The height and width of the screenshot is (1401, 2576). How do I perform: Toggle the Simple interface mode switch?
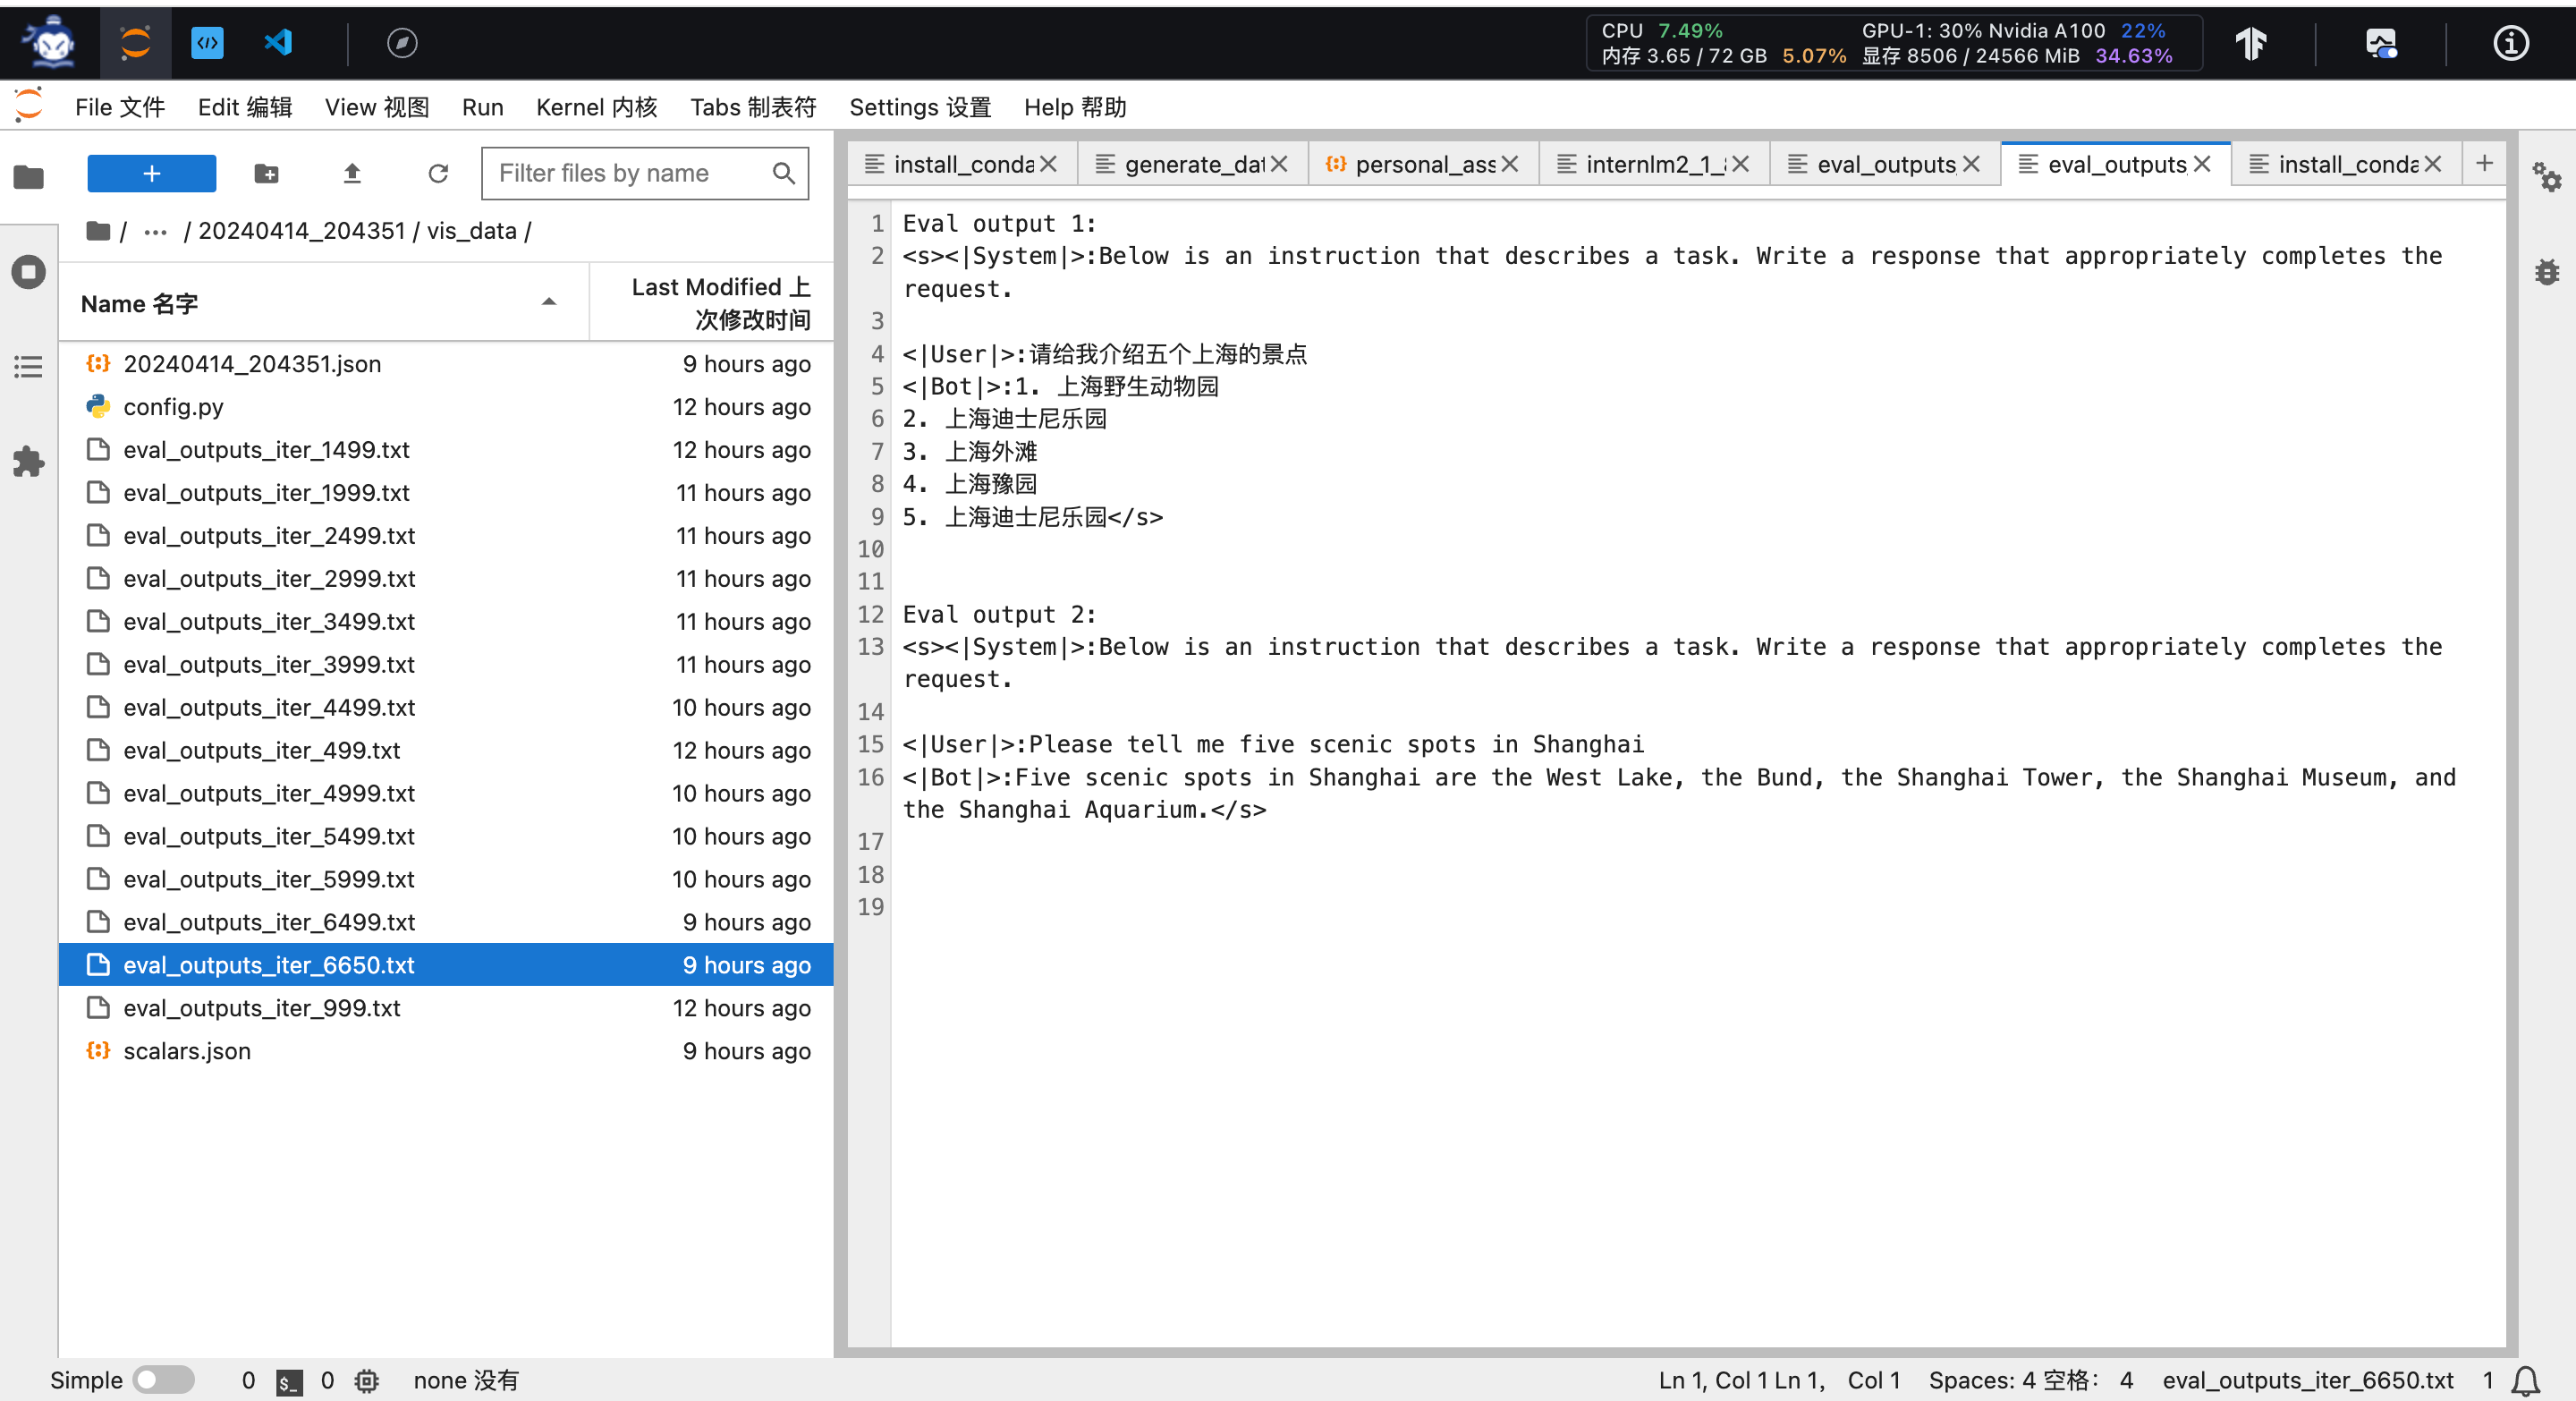point(165,1381)
